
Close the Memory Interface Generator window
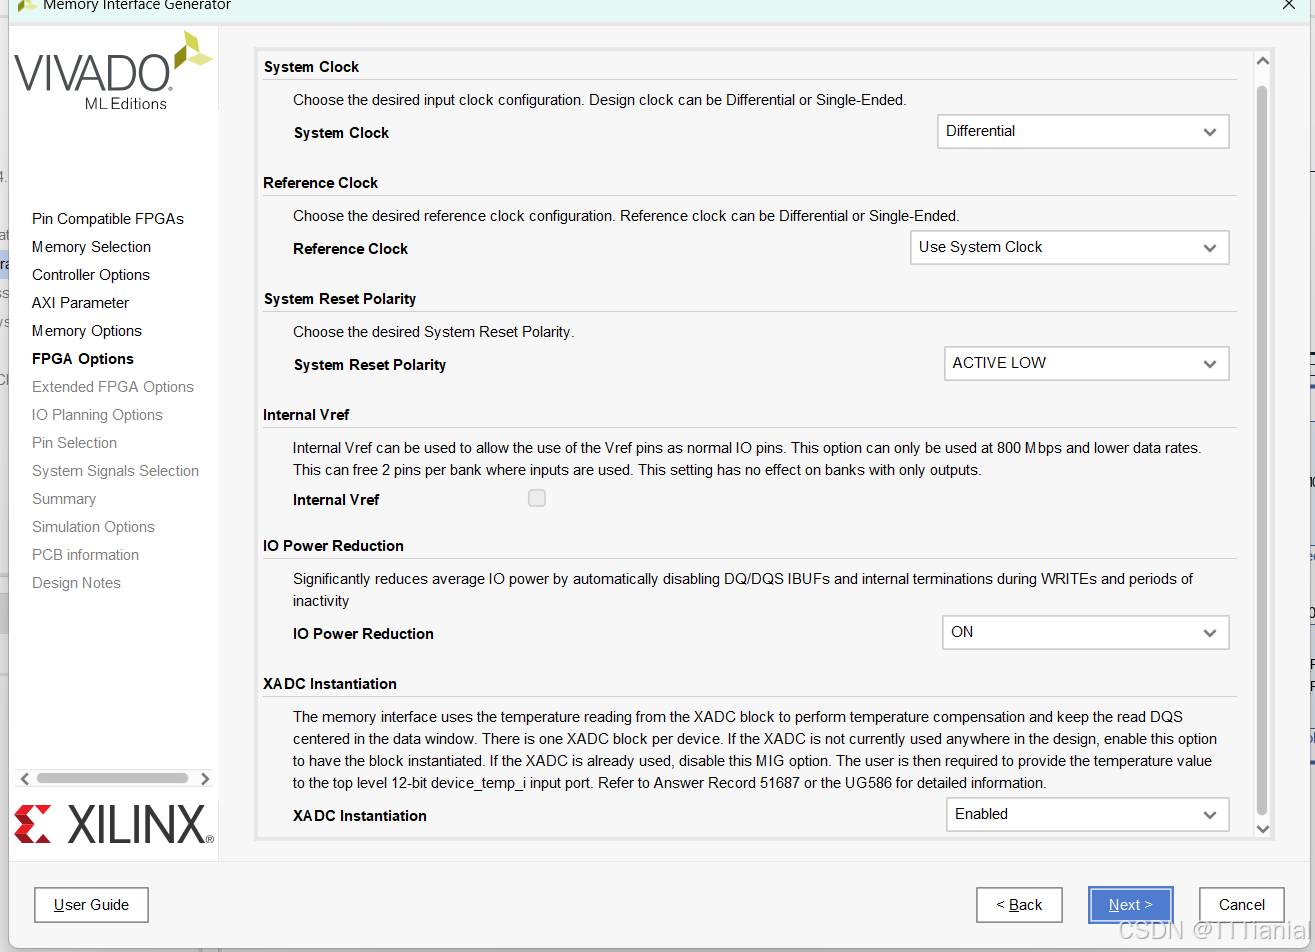(1289, 5)
